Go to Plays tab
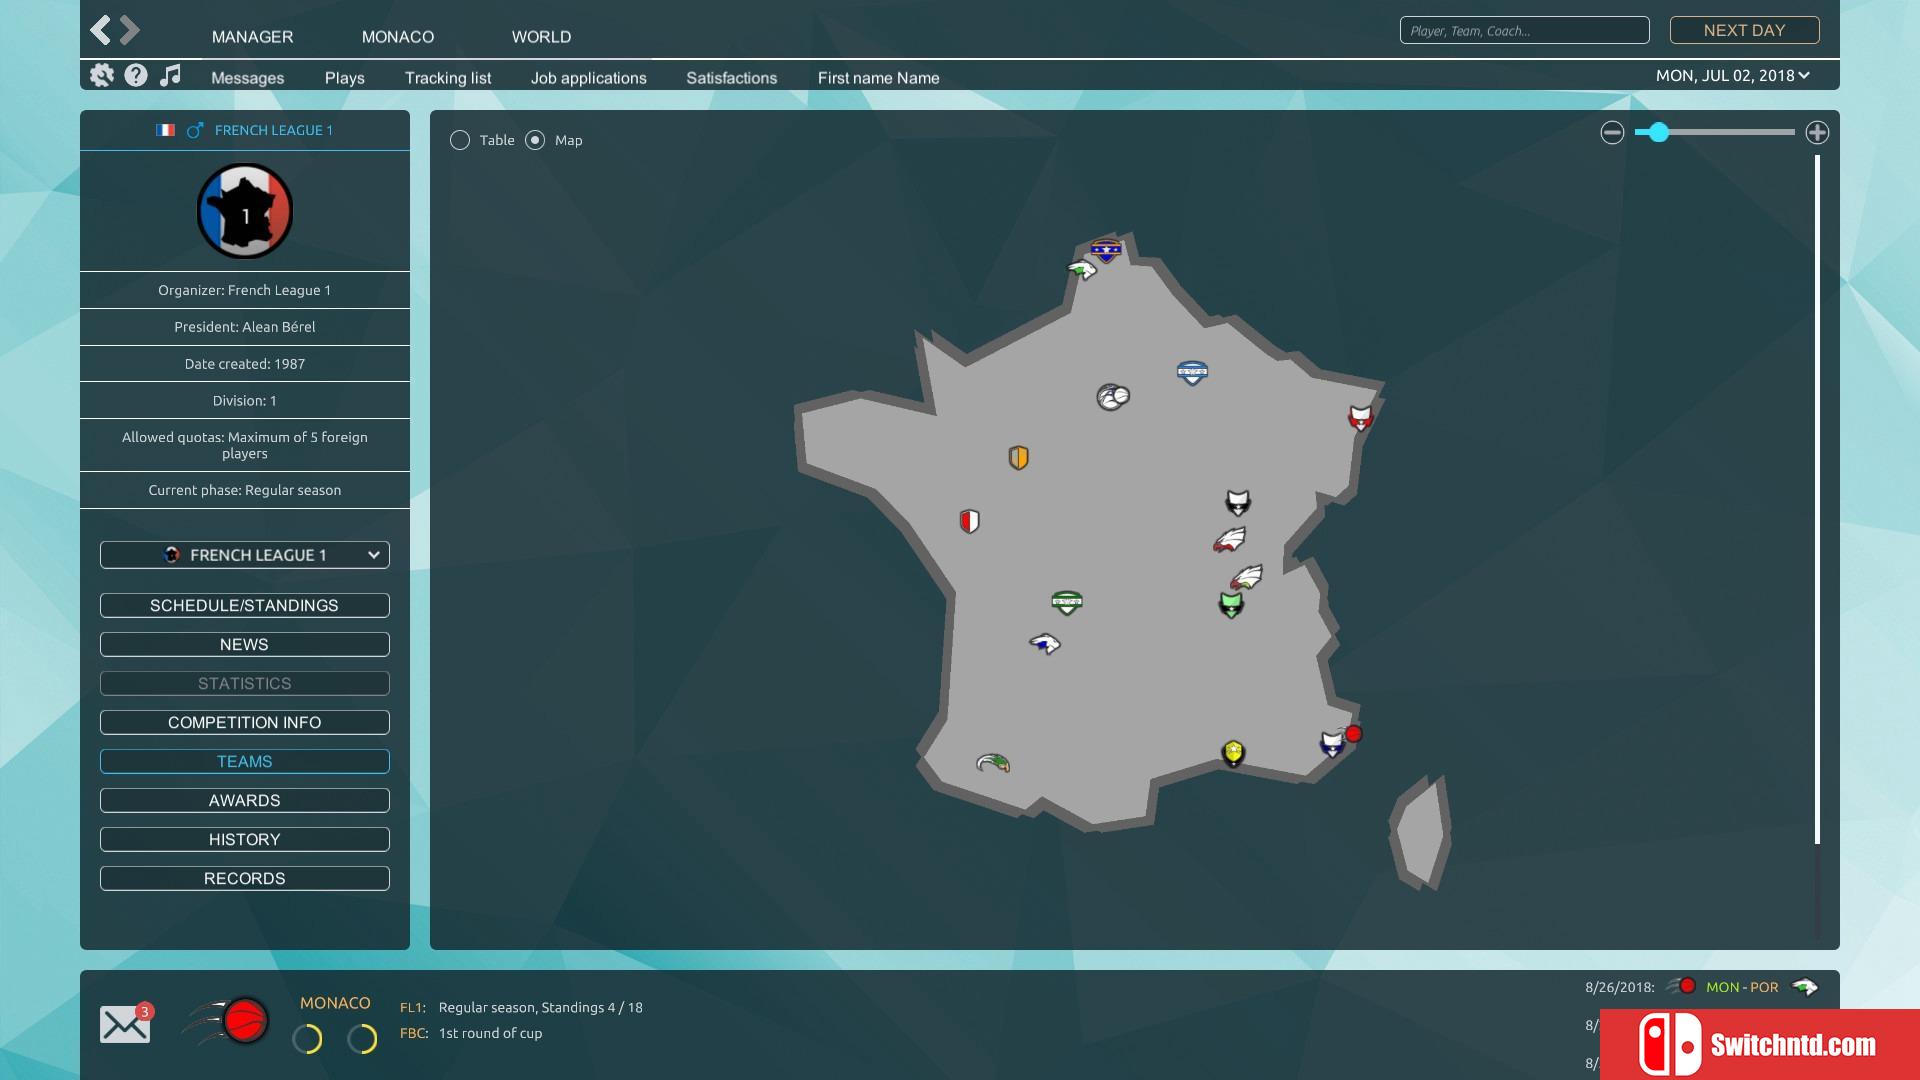The width and height of the screenshot is (1920, 1080). (x=344, y=78)
